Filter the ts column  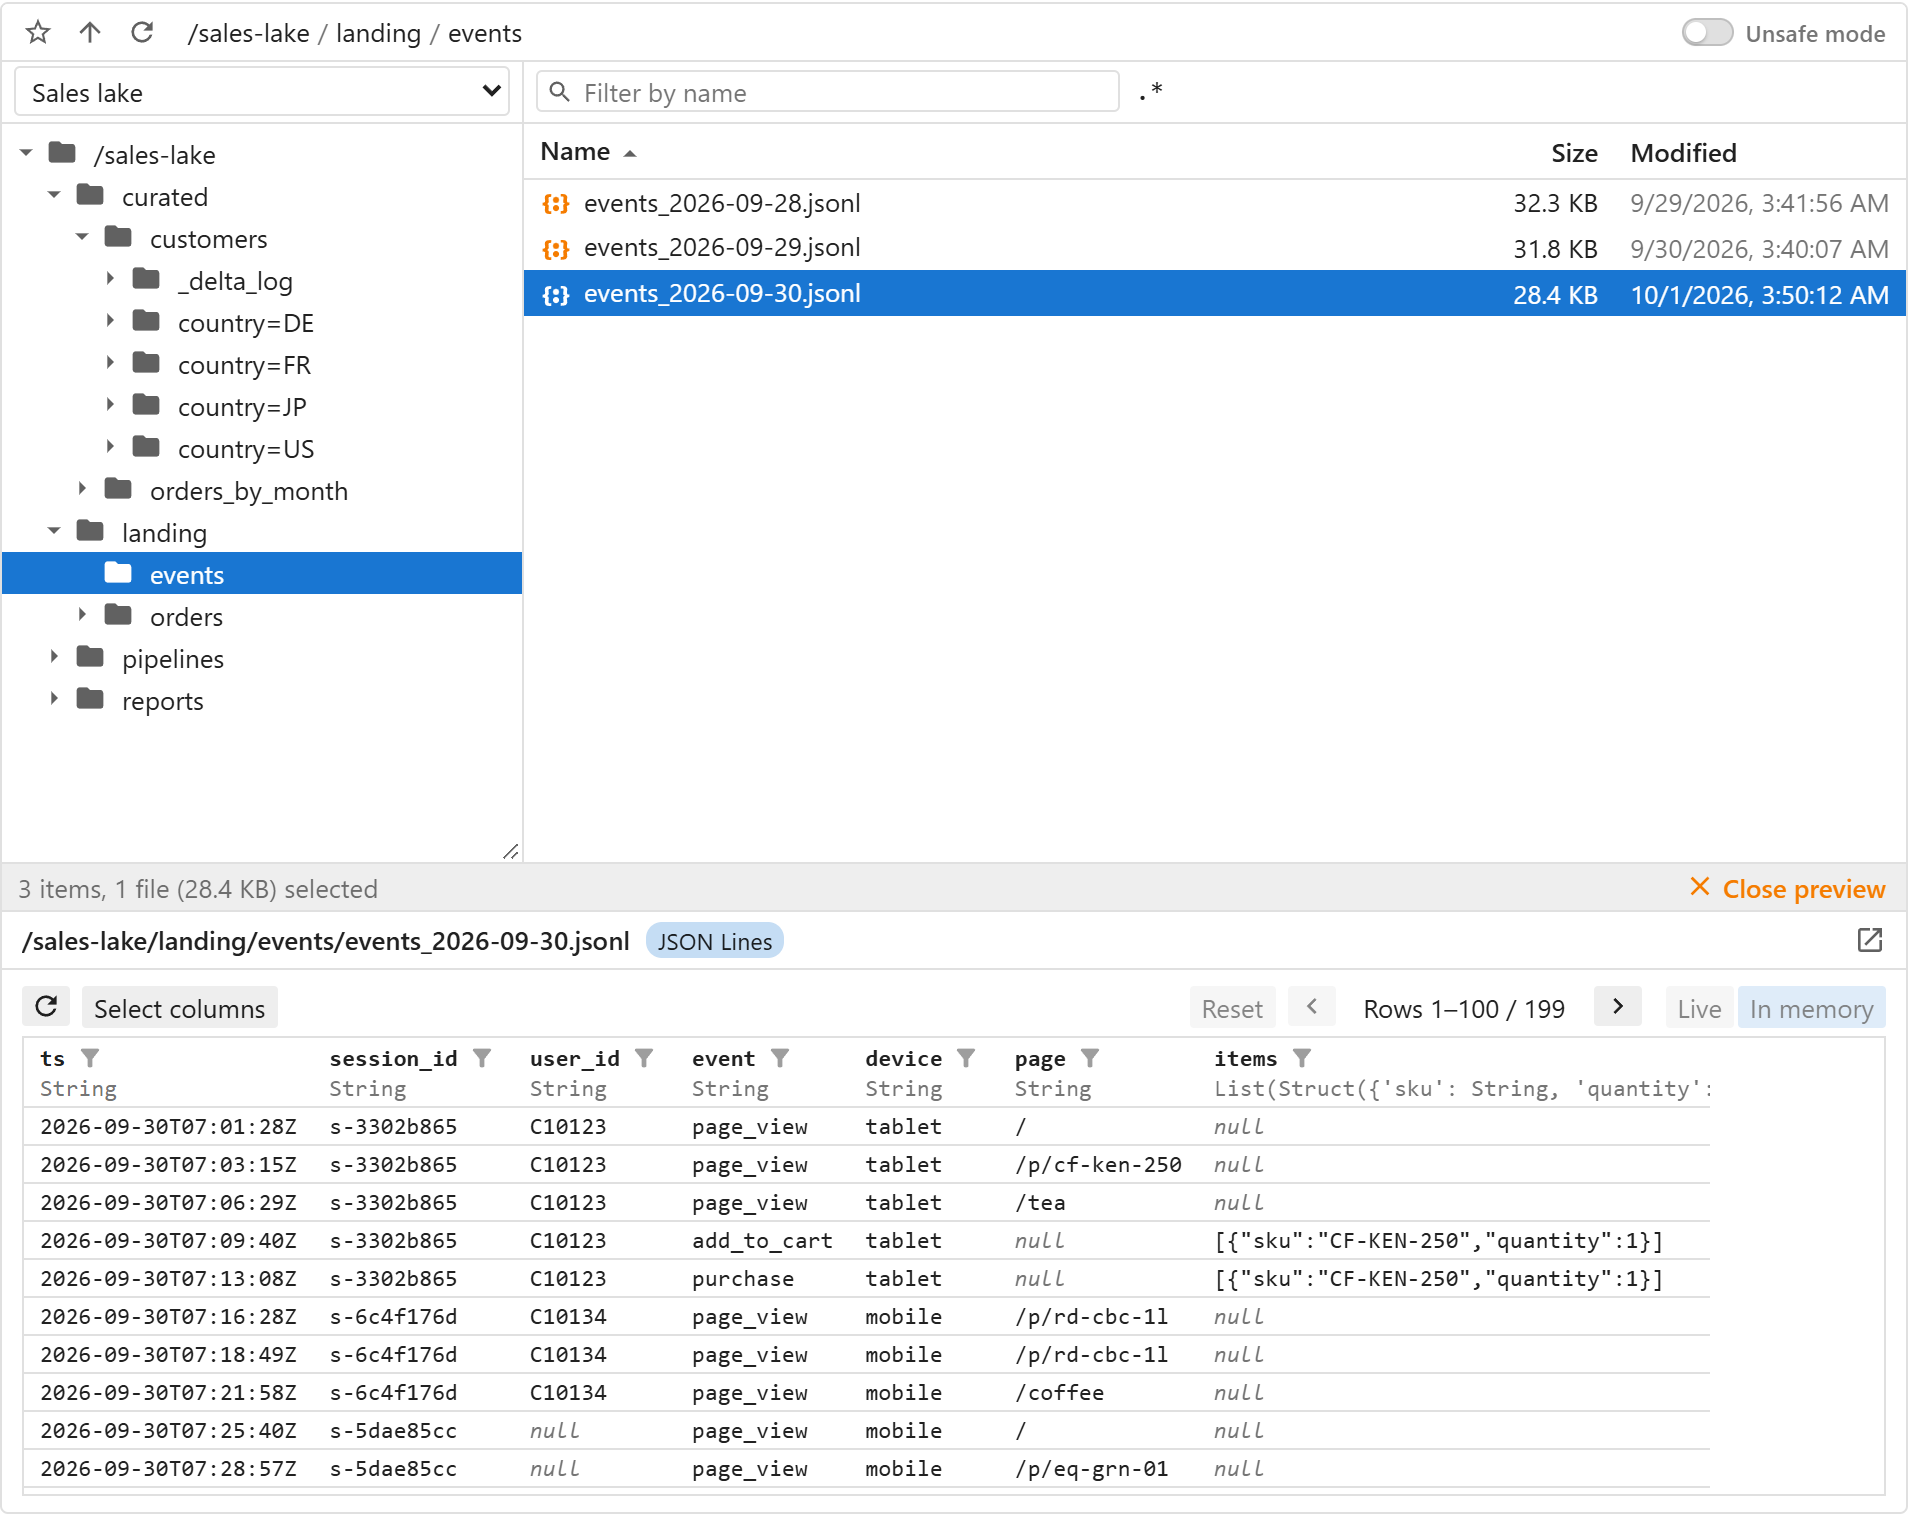pos(90,1058)
